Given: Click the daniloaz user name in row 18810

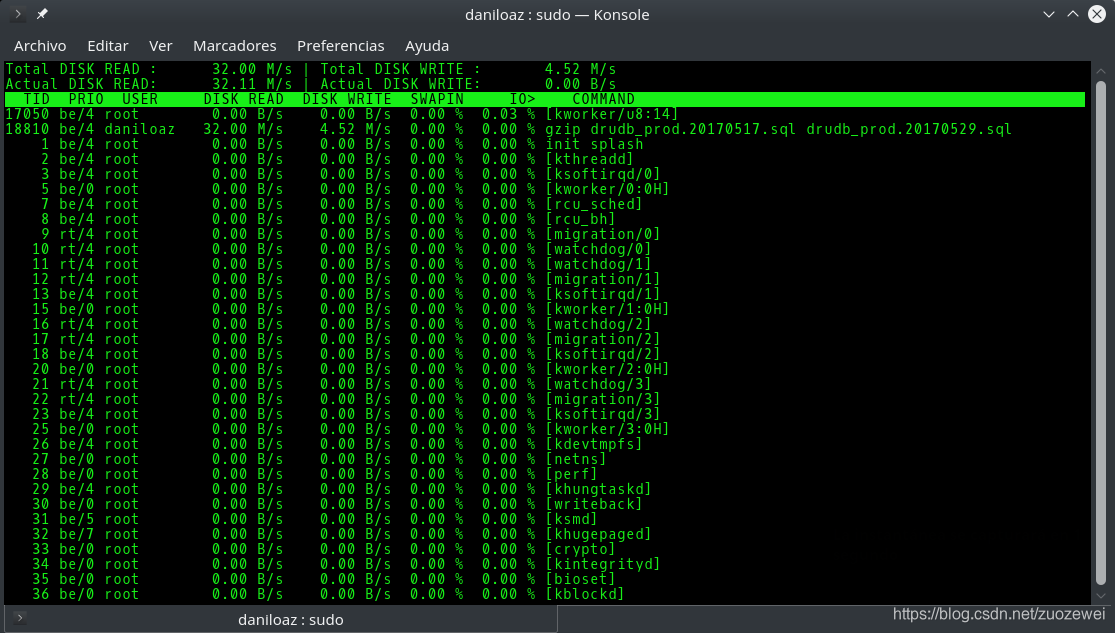Looking at the screenshot, I should click(139, 129).
